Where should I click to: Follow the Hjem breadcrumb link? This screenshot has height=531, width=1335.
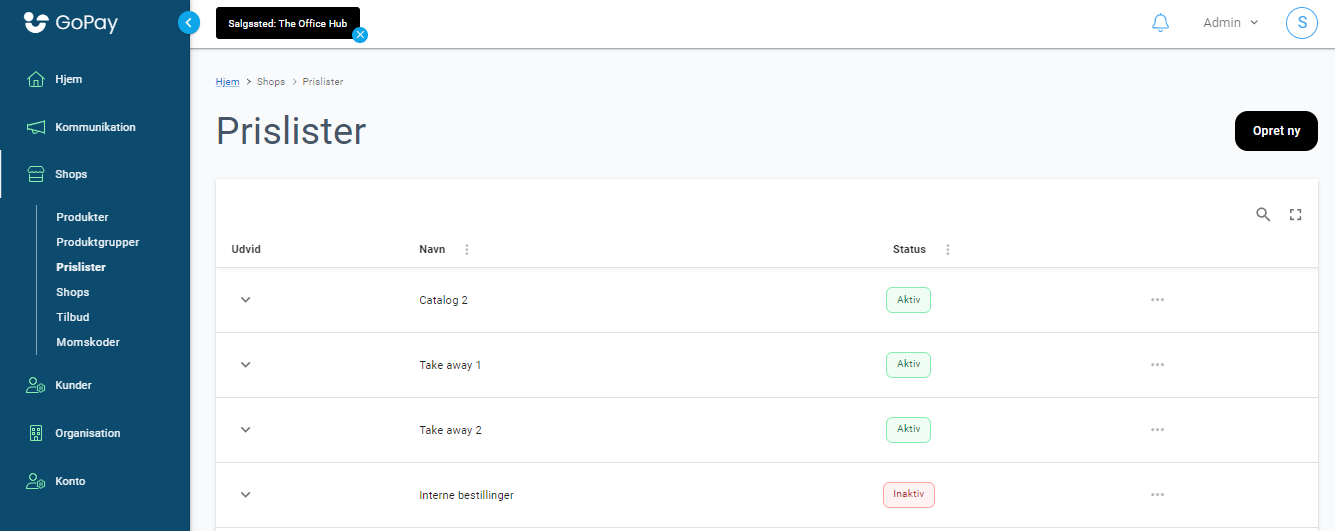227,82
